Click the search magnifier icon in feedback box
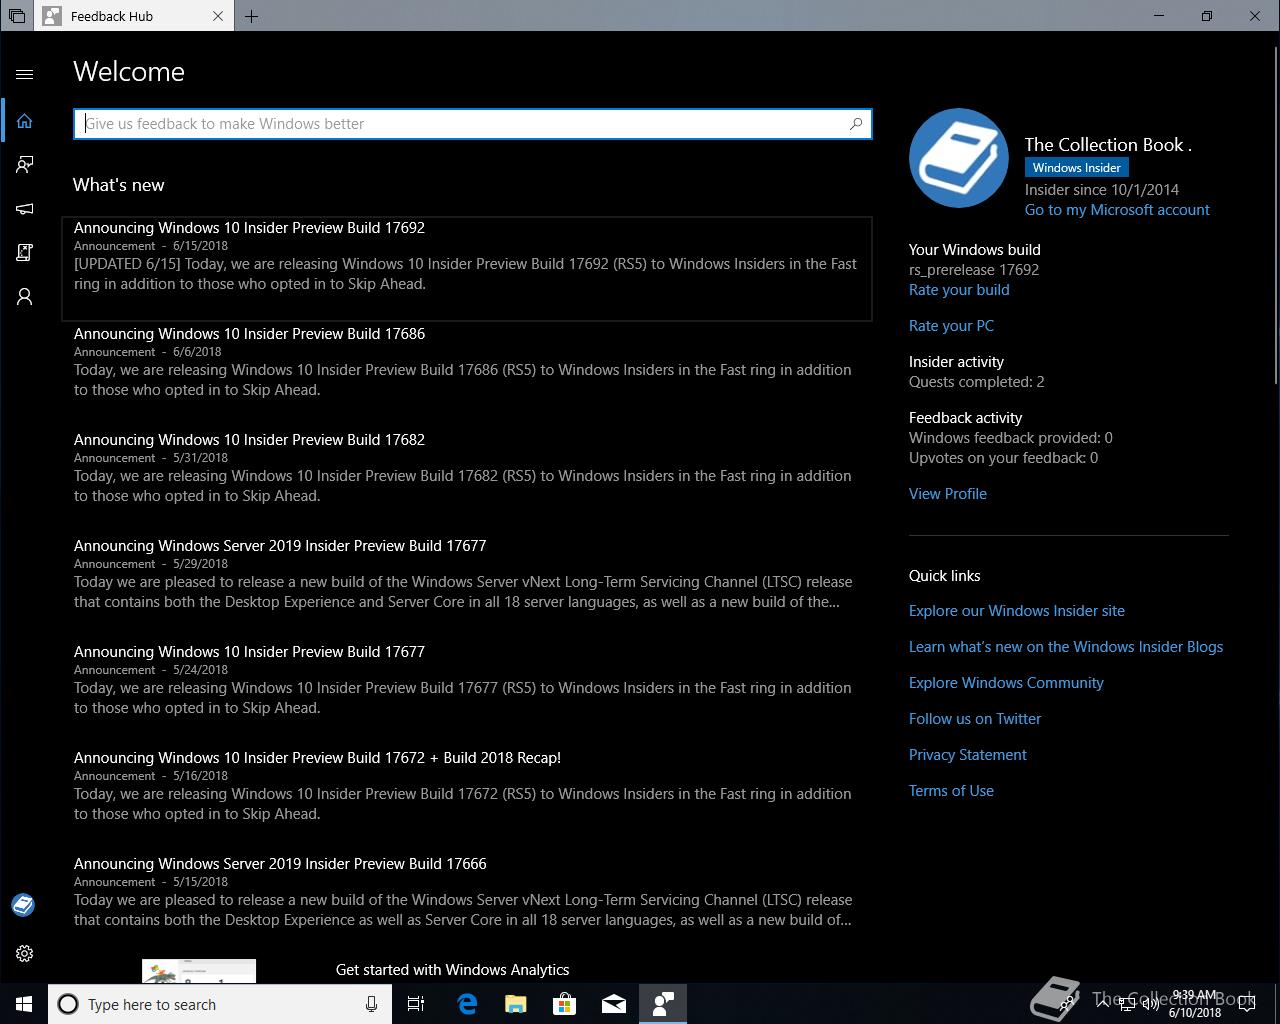Viewport: 1280px width, 1024px height. (856, 124)
